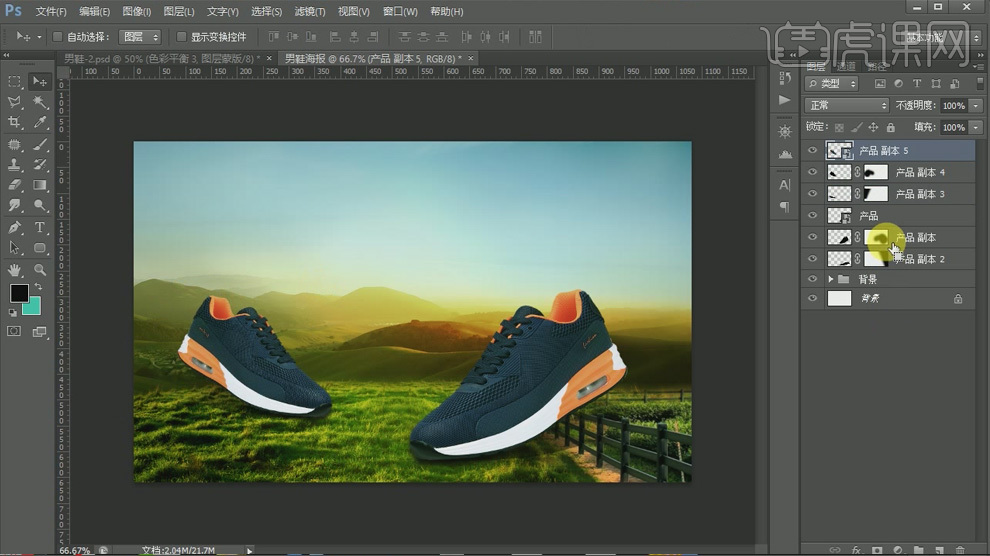Hide the 产品 副本 4 layer
This screenshot has height=556, width=990.
click(812, 172)
